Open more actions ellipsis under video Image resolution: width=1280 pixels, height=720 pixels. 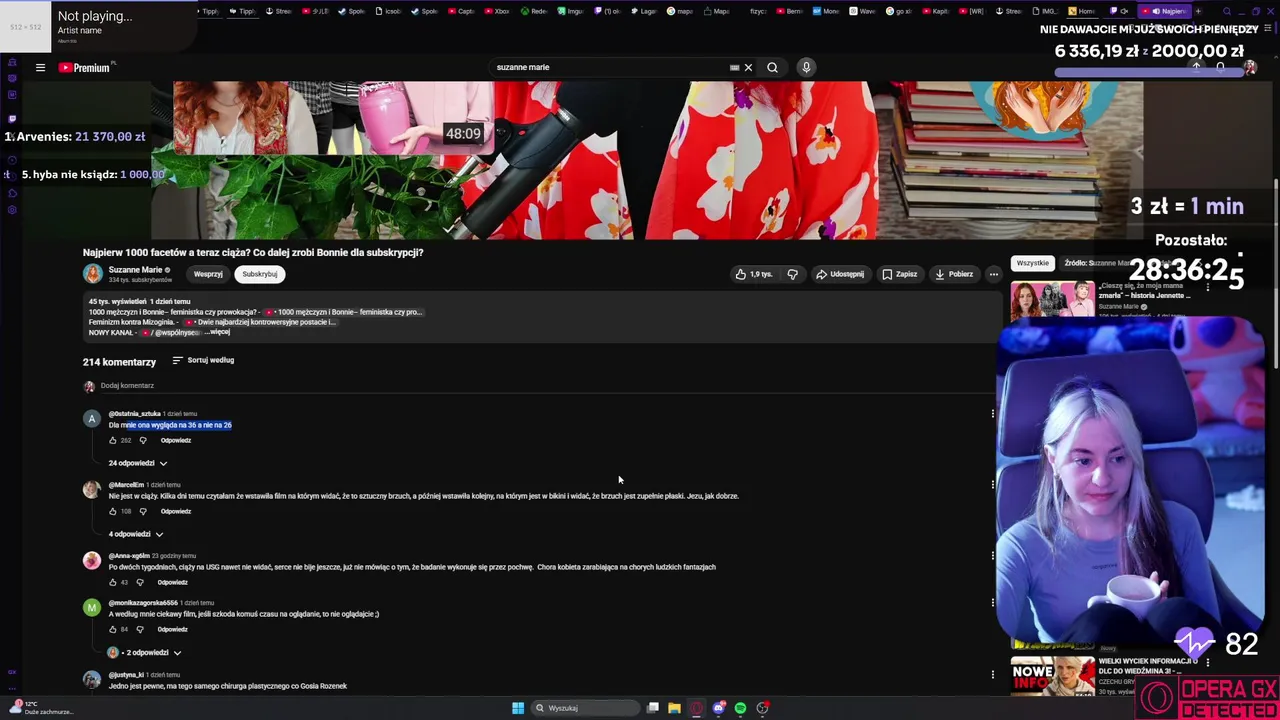pos(993,274)
